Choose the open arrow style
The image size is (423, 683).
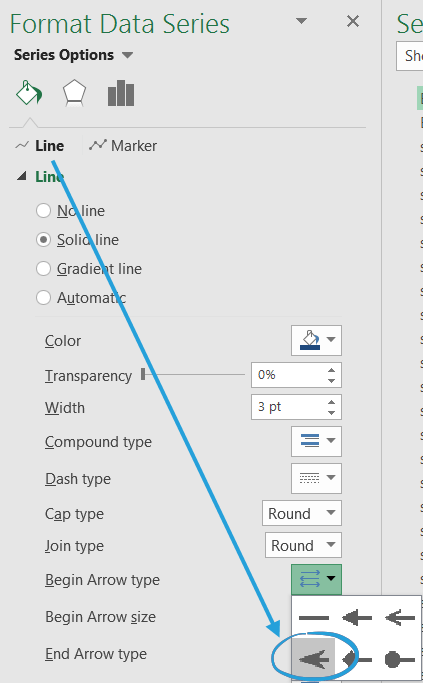tap(400, 618)
